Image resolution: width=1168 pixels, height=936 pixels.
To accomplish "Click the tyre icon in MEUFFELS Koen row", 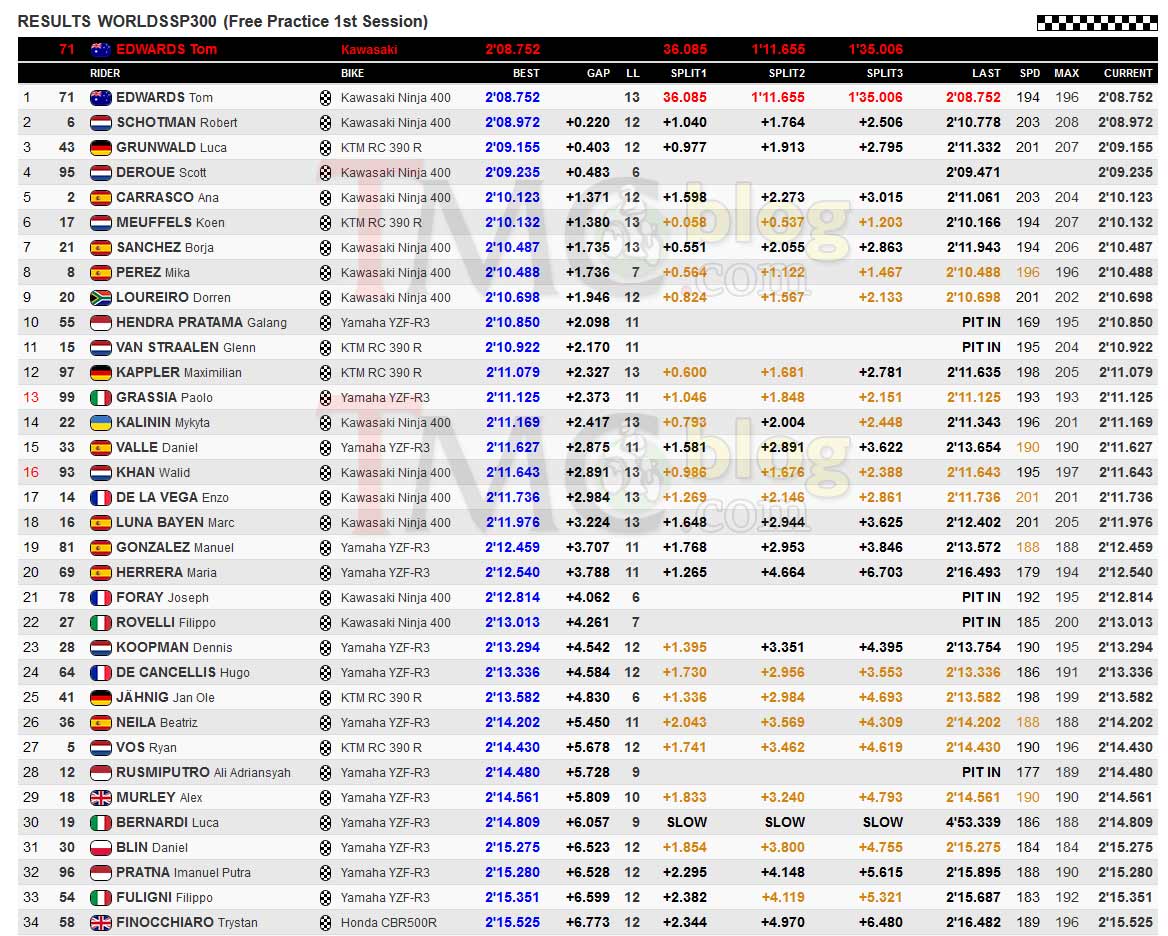I will (x=326, y=223).
